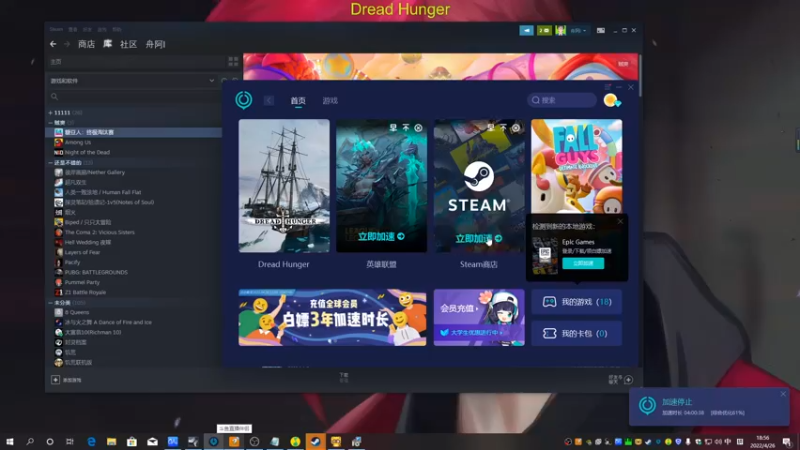Click the add game plus icon in Steam
Screen dimensions: 800x450
[55, 380]
